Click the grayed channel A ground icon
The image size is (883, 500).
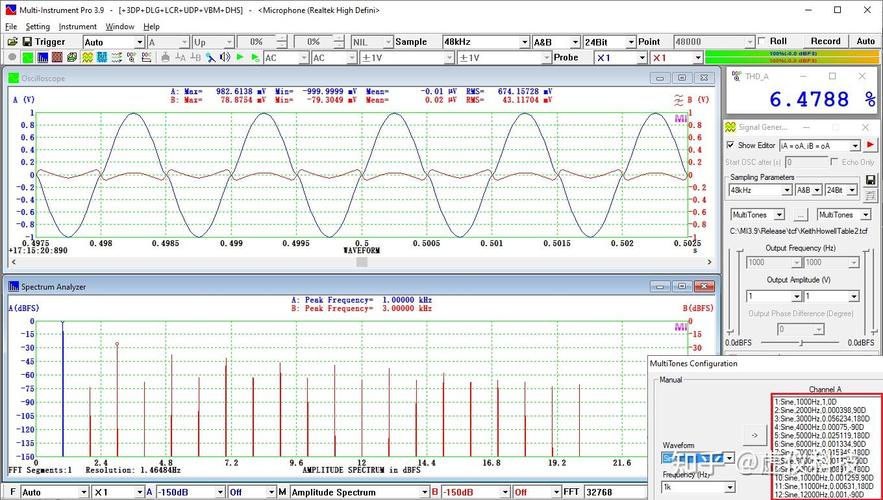tap(180, 57)
